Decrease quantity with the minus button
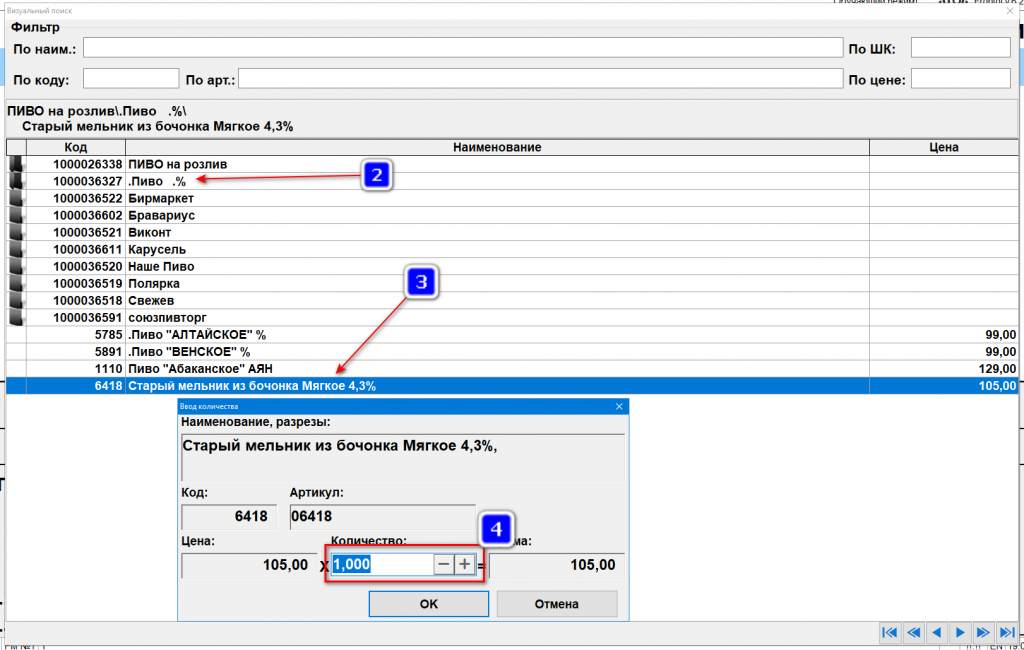 (444, 565)
